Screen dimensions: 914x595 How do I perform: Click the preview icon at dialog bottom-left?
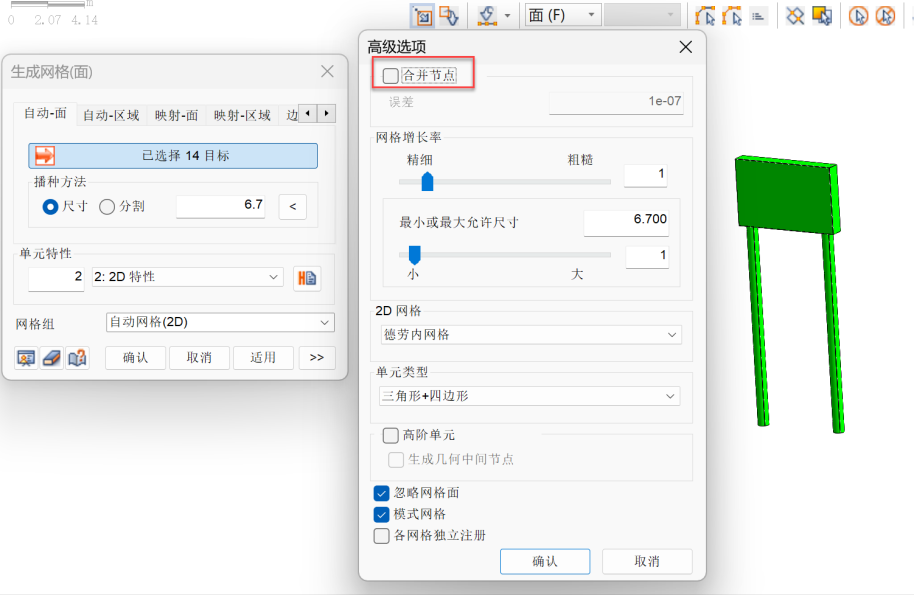26,358
